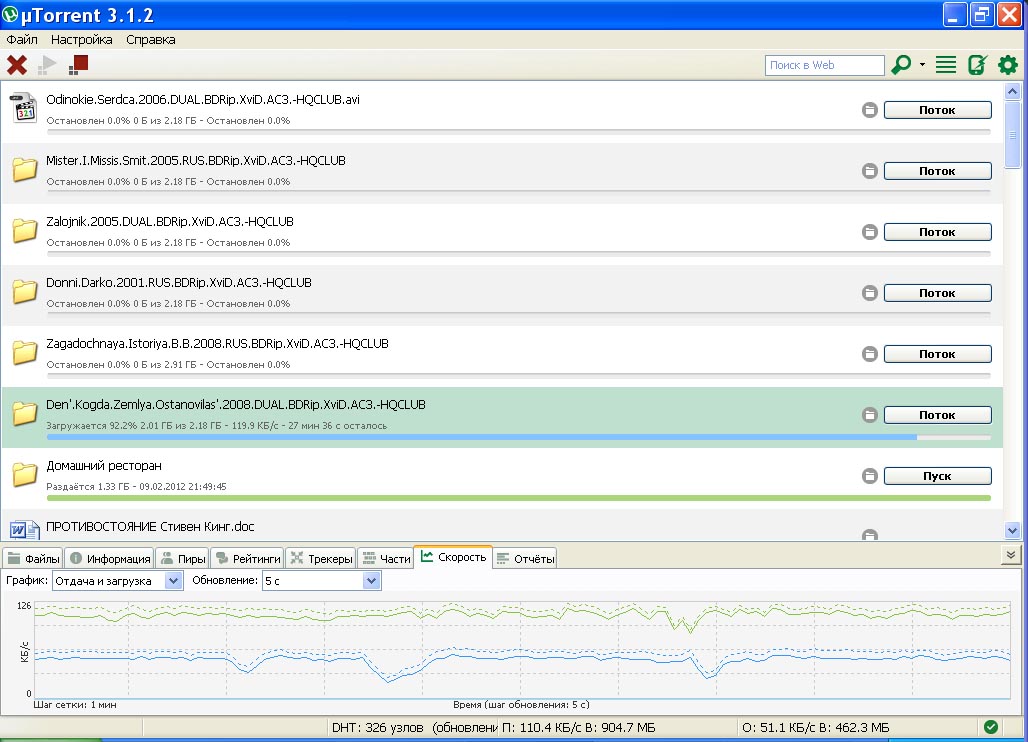The width and height of the screenshot is (1028, 742).
Task: Switch to the Отчёты tab
Action: [525, 558]
